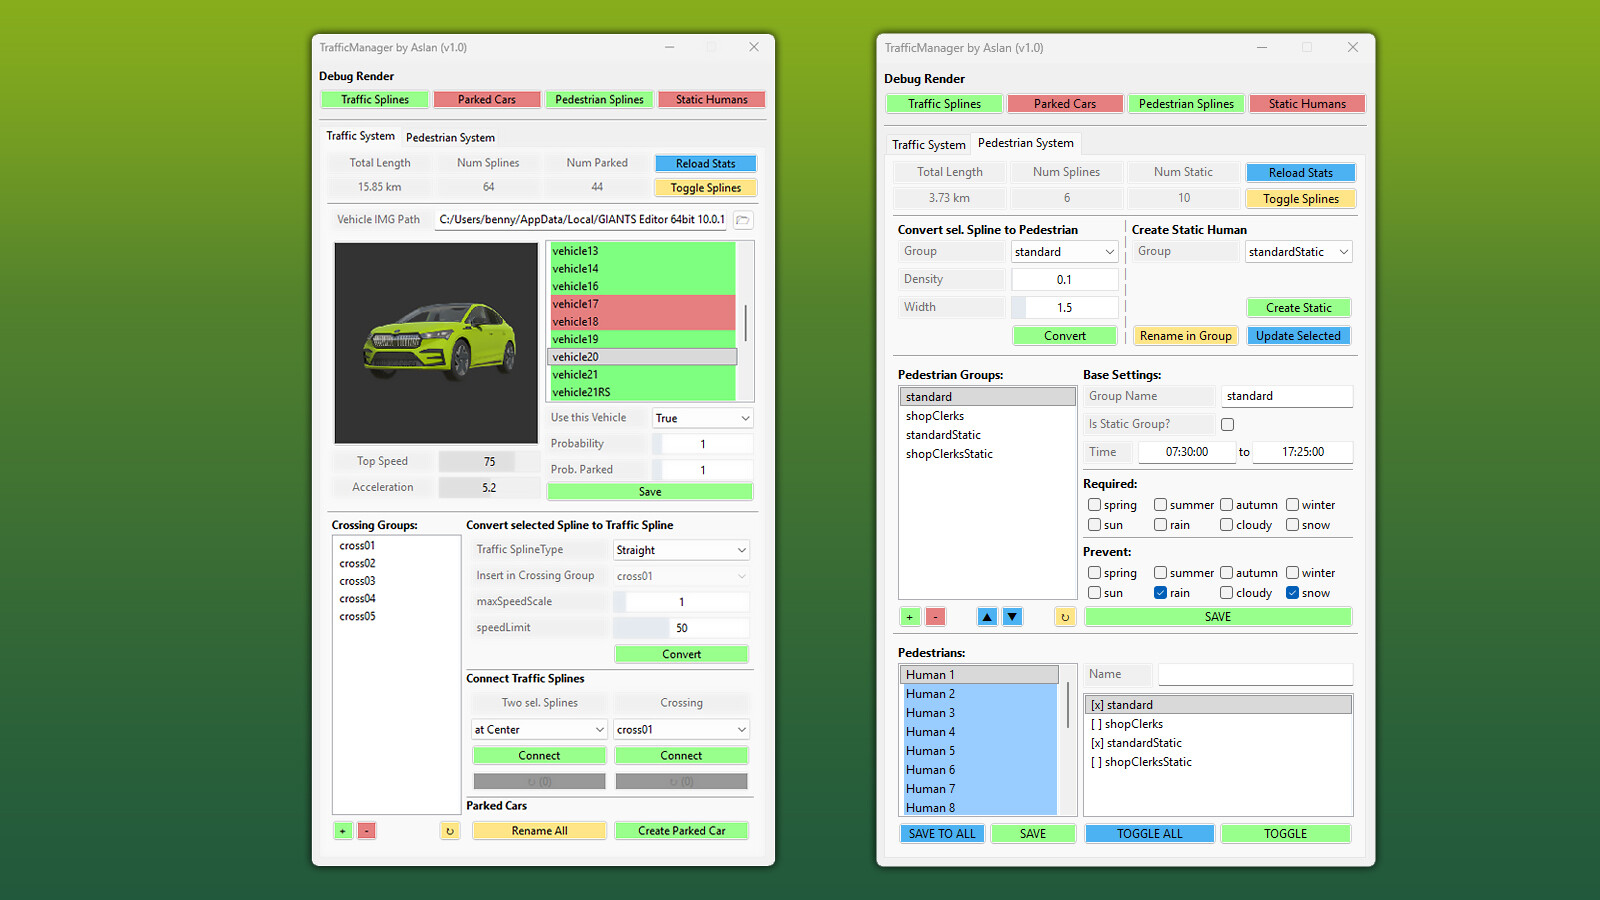Uncheck rain in the Prevent section
Image resolution: width=1600 pixels, height=900 pixels.
pos(1160,592)
